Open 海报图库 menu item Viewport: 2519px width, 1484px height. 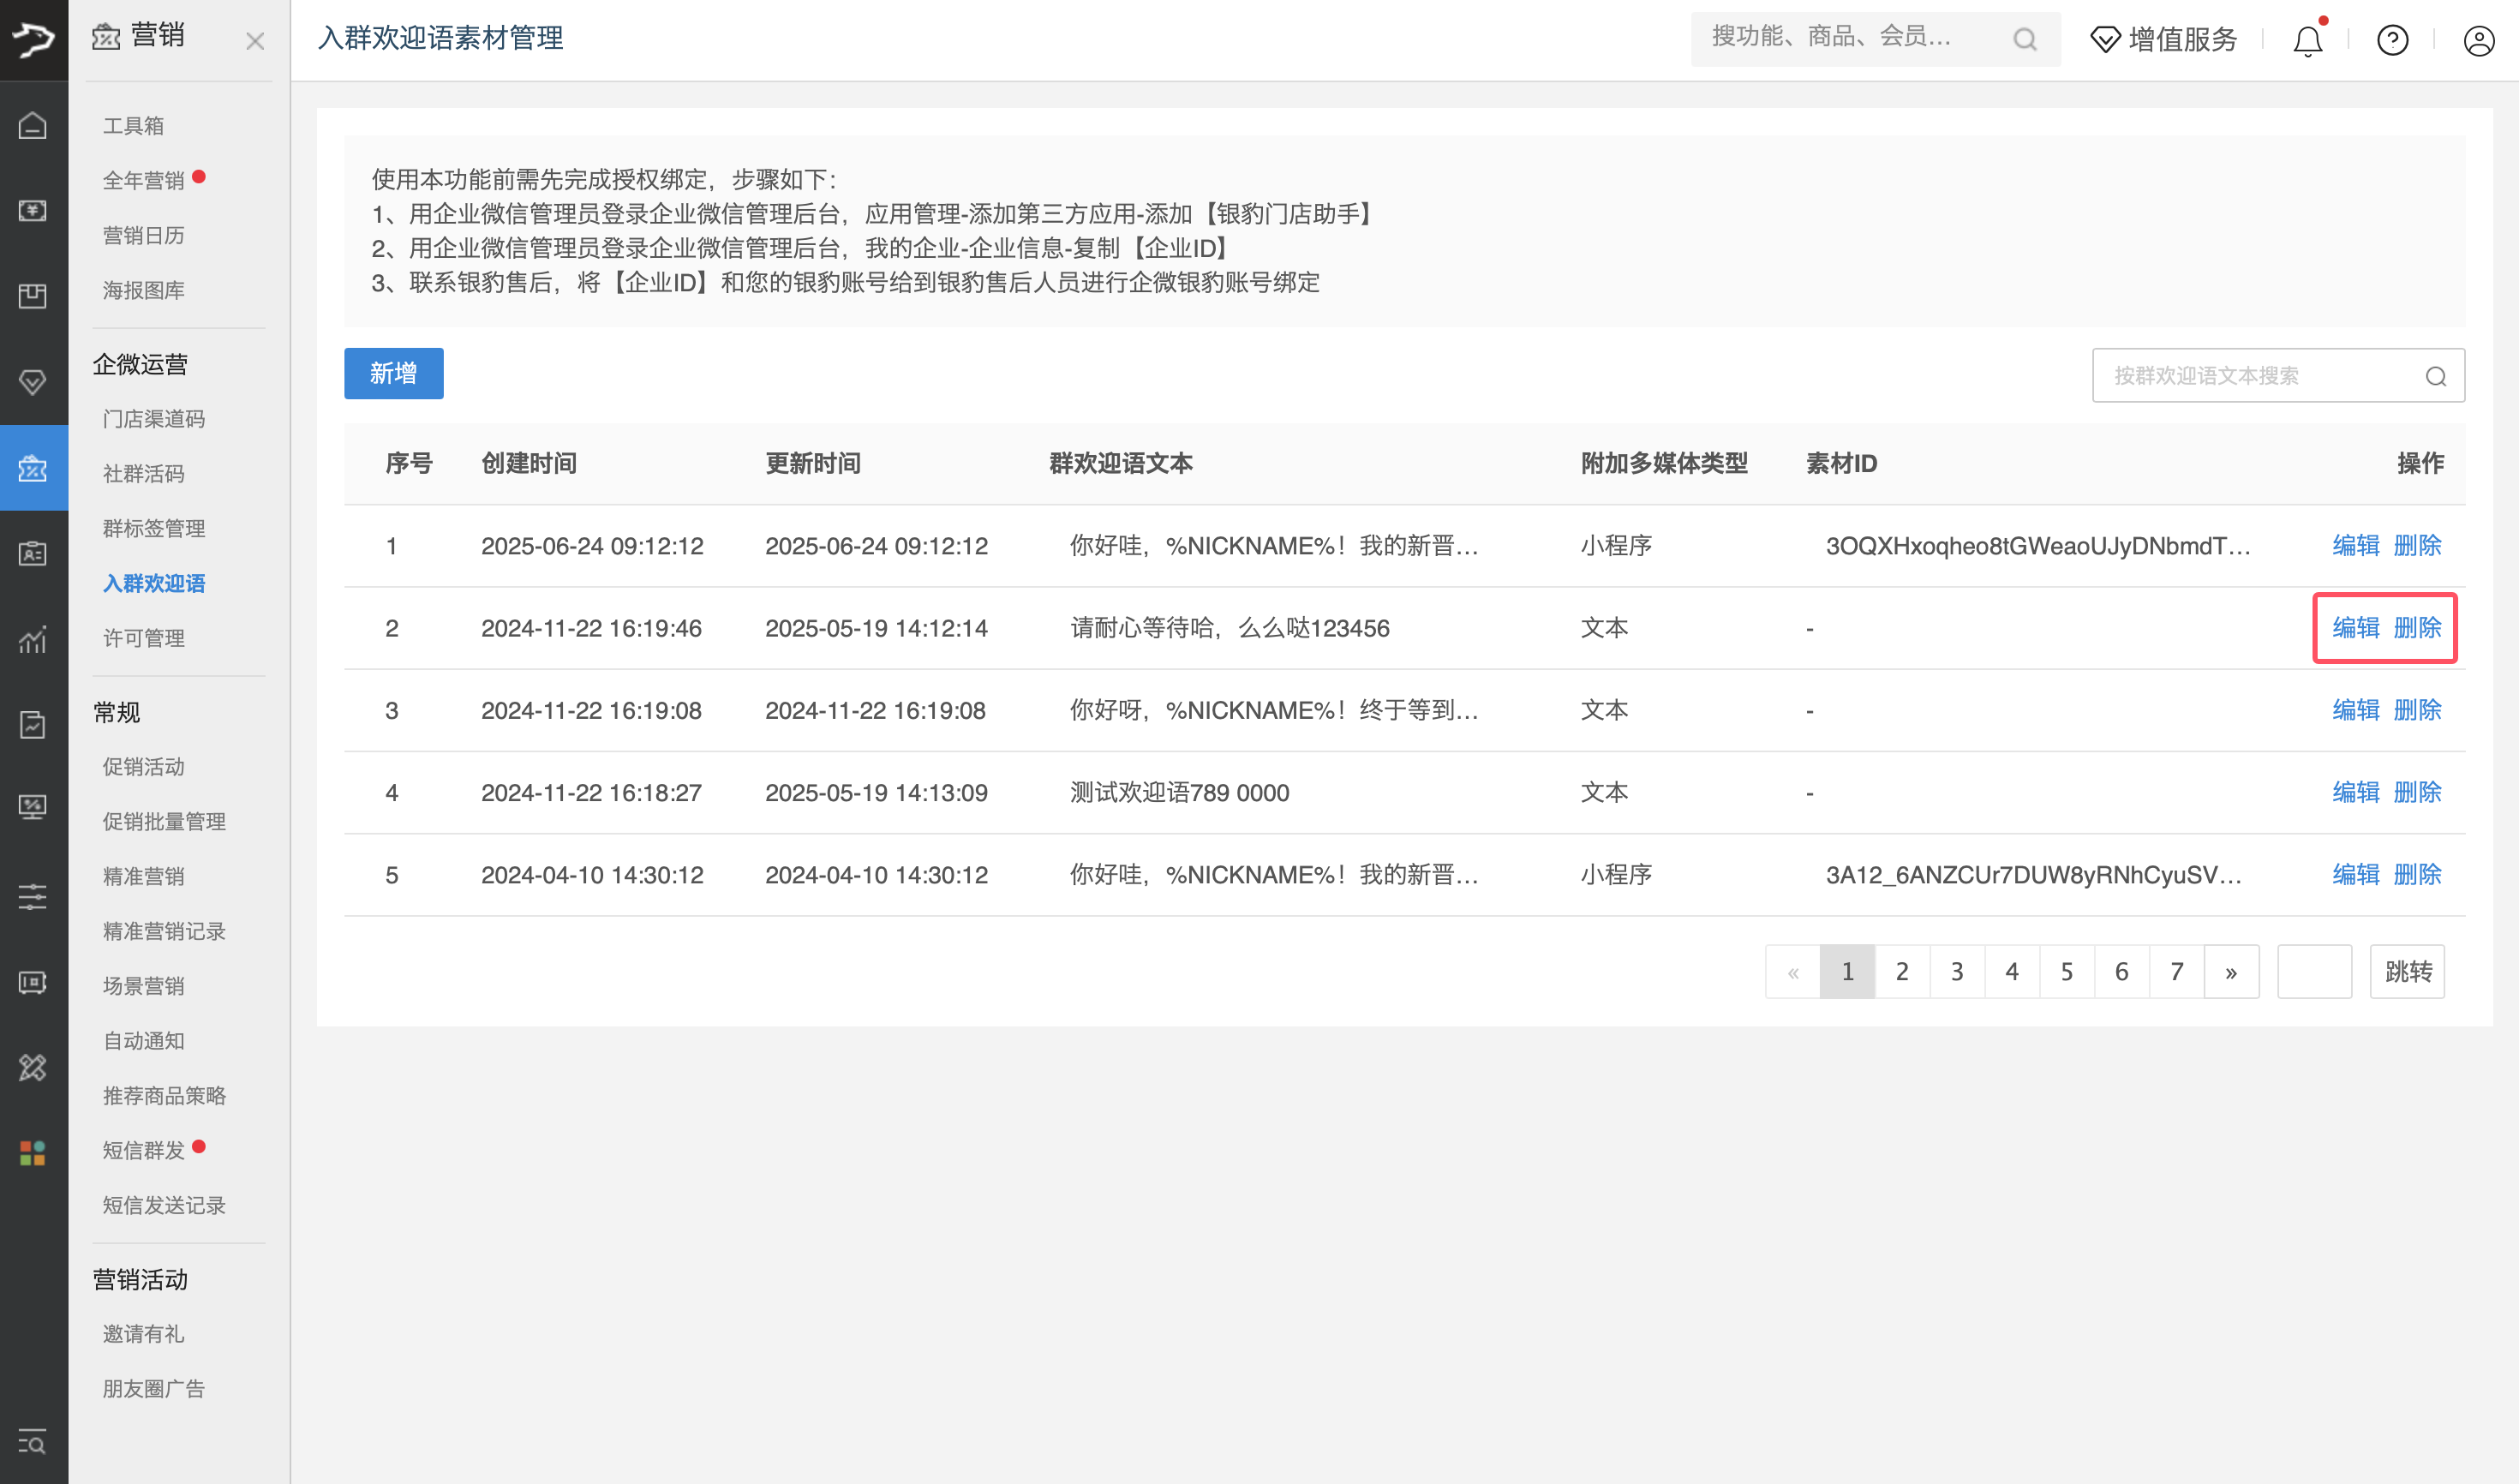click(x=144, y=291)
